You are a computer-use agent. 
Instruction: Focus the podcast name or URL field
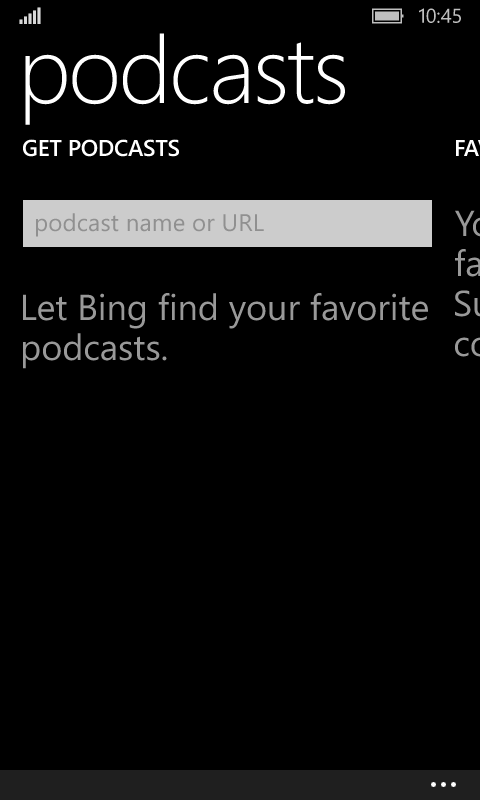click(228, 223)
